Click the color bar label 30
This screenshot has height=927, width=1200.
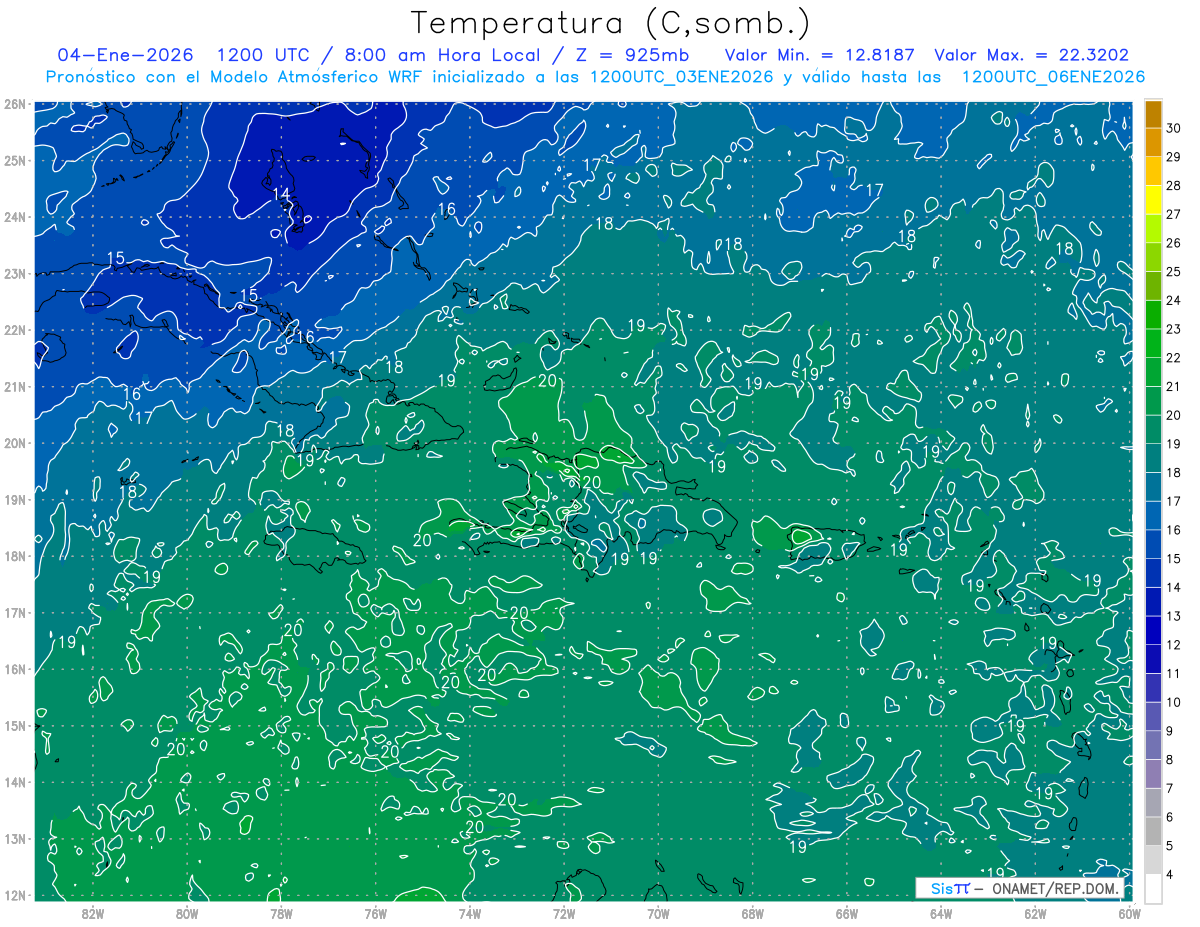(x=1174, y=128)
